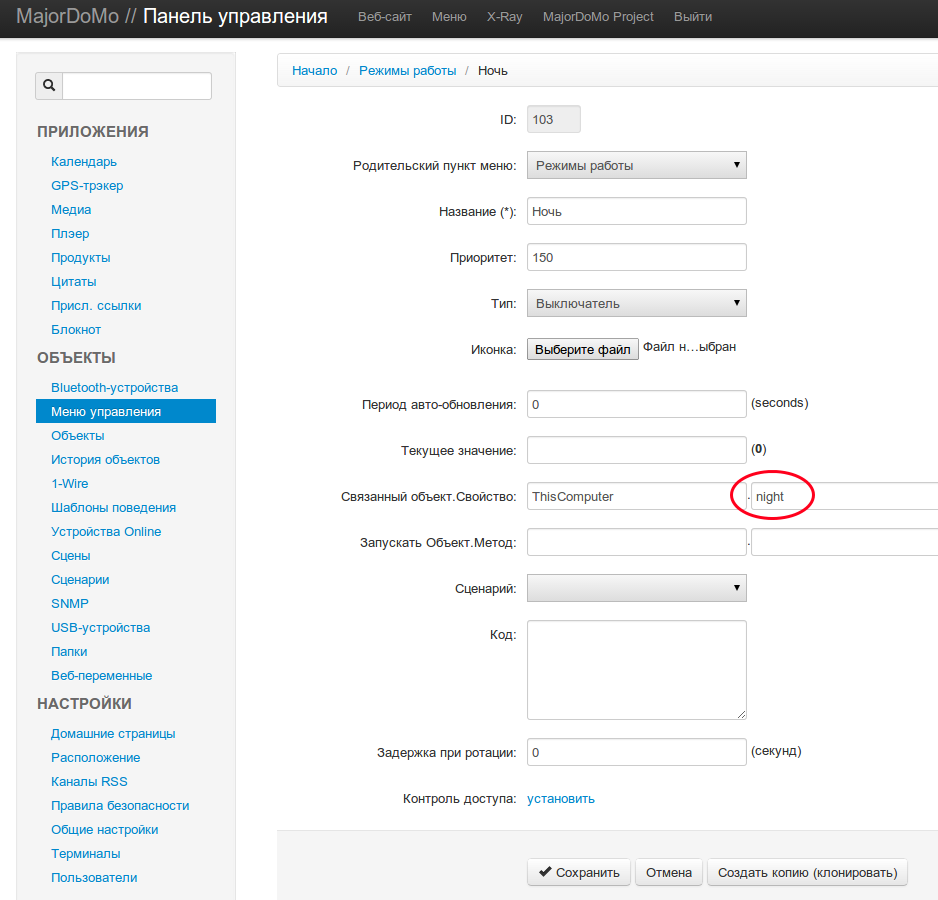Open Сценарии in the sidebar
The width and height of the screenshot is (938, 900).
(80, 579)
